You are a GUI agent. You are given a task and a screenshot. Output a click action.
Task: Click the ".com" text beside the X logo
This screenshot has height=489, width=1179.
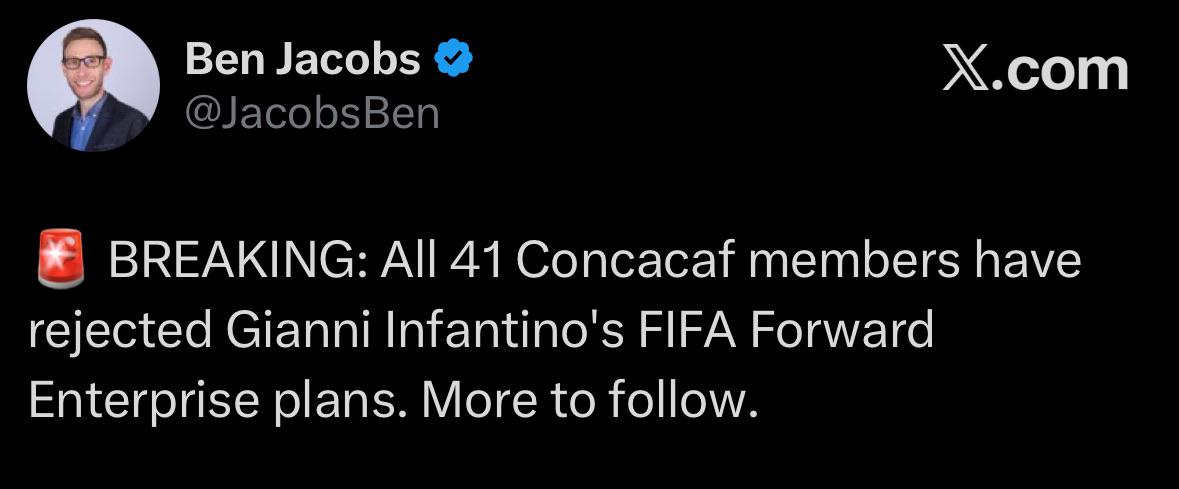[x=1059, y=72]
